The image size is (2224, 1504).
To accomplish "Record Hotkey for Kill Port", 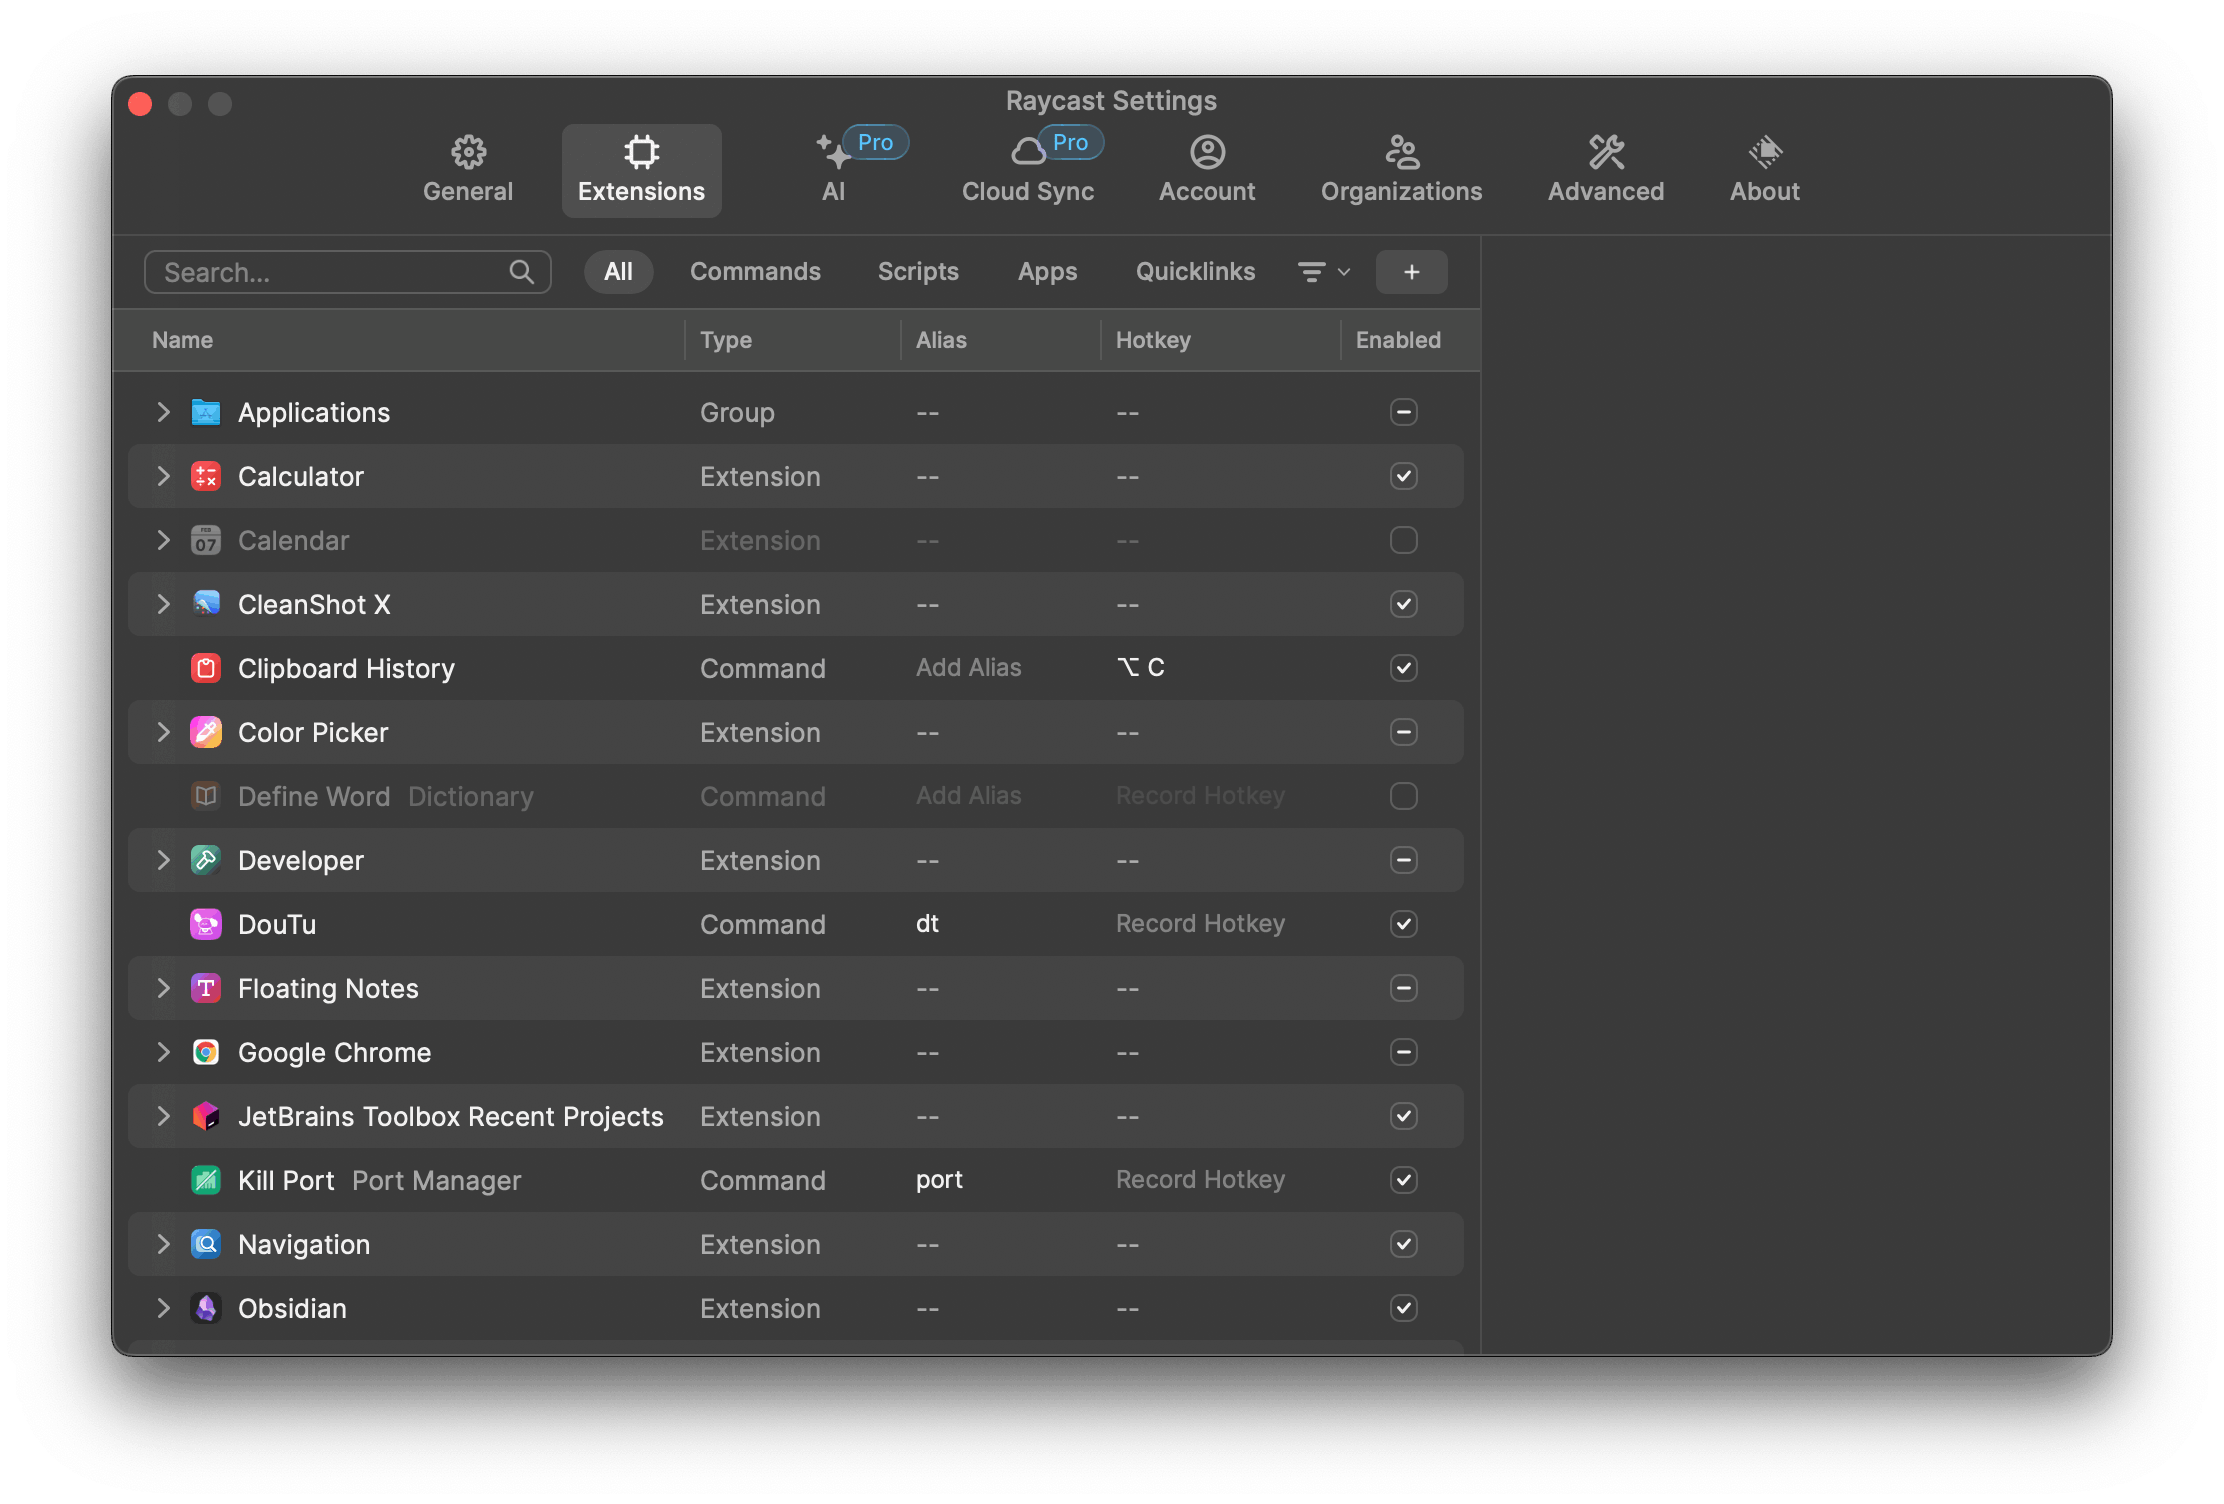I will 1200,1180.
